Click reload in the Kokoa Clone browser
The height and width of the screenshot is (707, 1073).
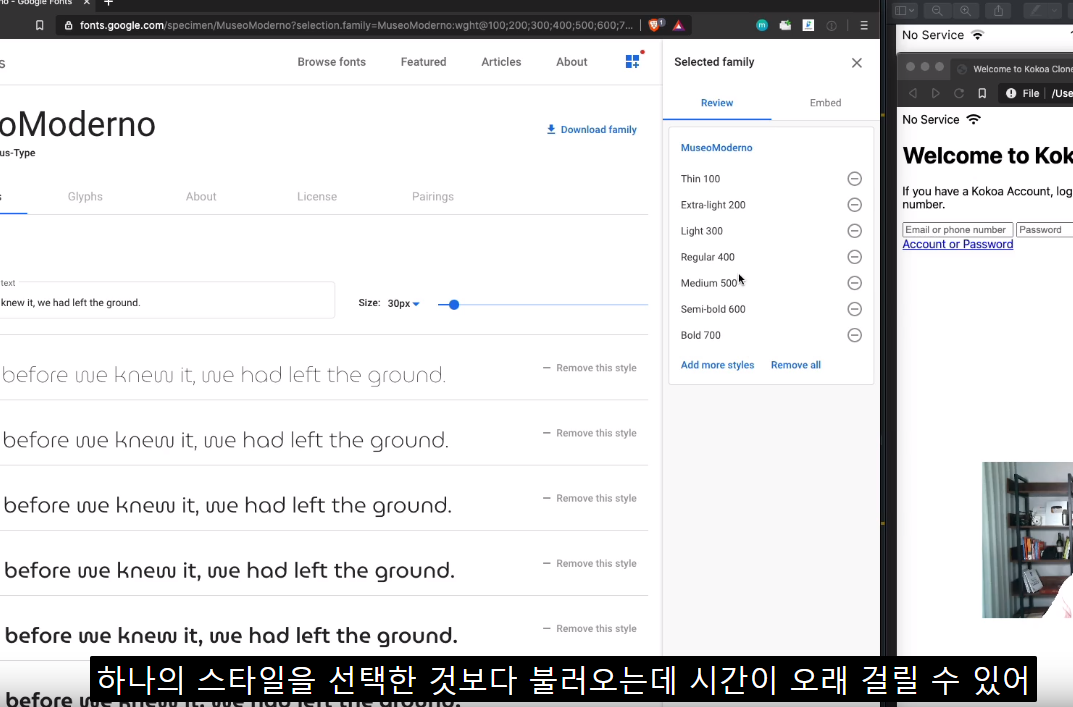click(959, 93)
